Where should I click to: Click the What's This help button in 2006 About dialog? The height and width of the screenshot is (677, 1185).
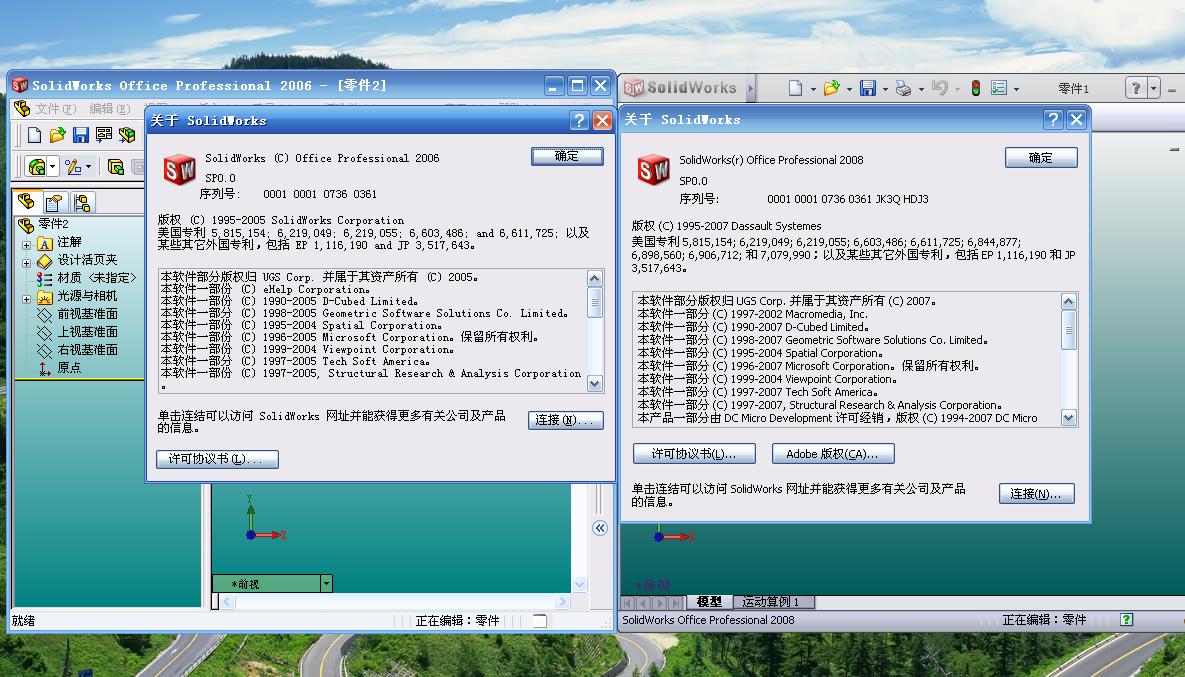coord(579,120)
